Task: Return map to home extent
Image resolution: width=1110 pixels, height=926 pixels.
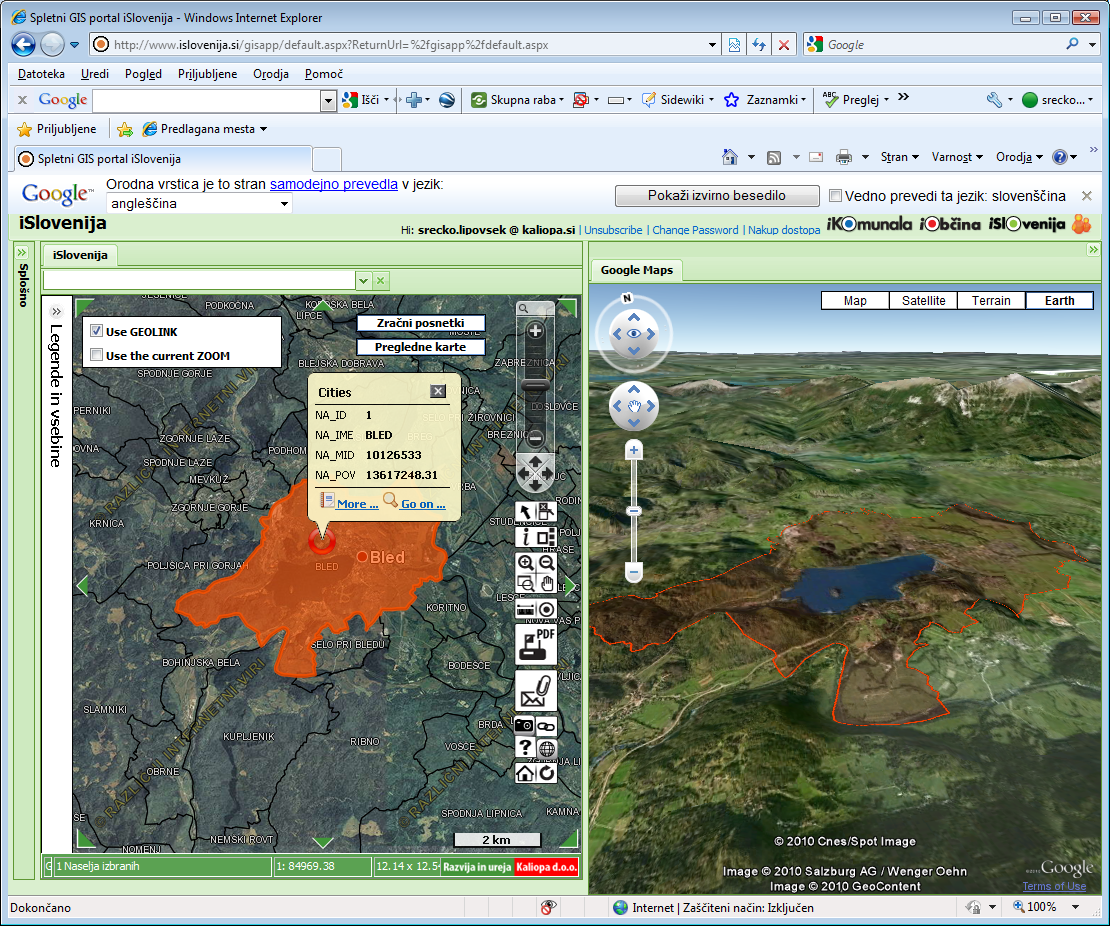Action: (525, 772)
